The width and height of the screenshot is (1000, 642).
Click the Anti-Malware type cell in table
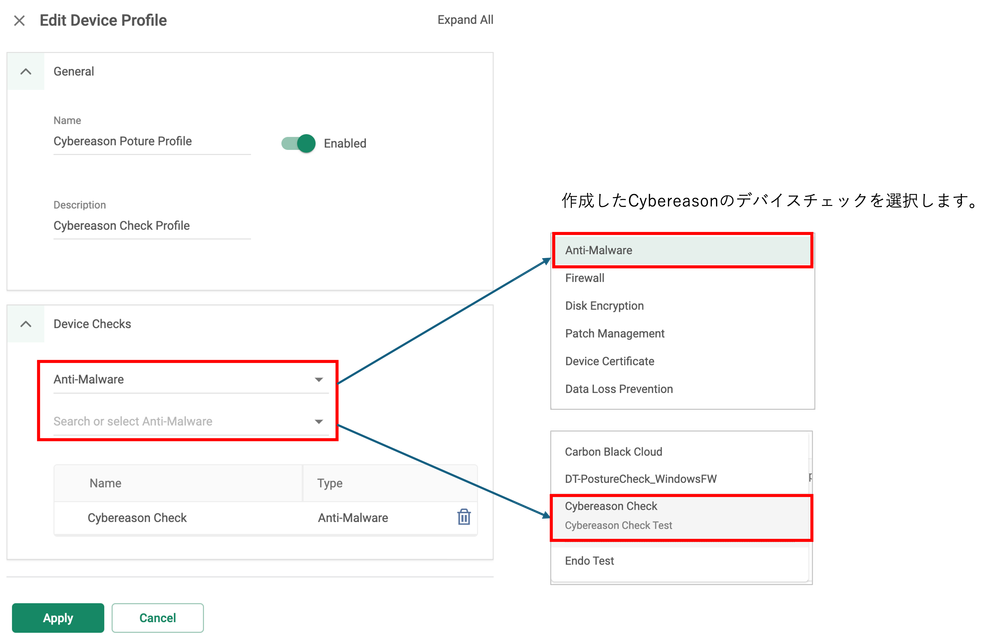pos(353,518)
